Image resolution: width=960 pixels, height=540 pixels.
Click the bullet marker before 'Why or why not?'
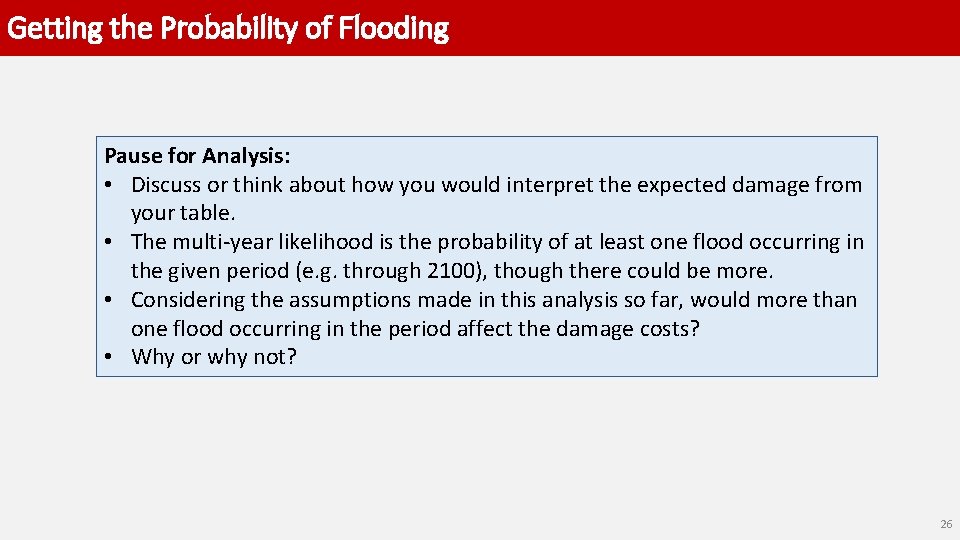(114, 358)
